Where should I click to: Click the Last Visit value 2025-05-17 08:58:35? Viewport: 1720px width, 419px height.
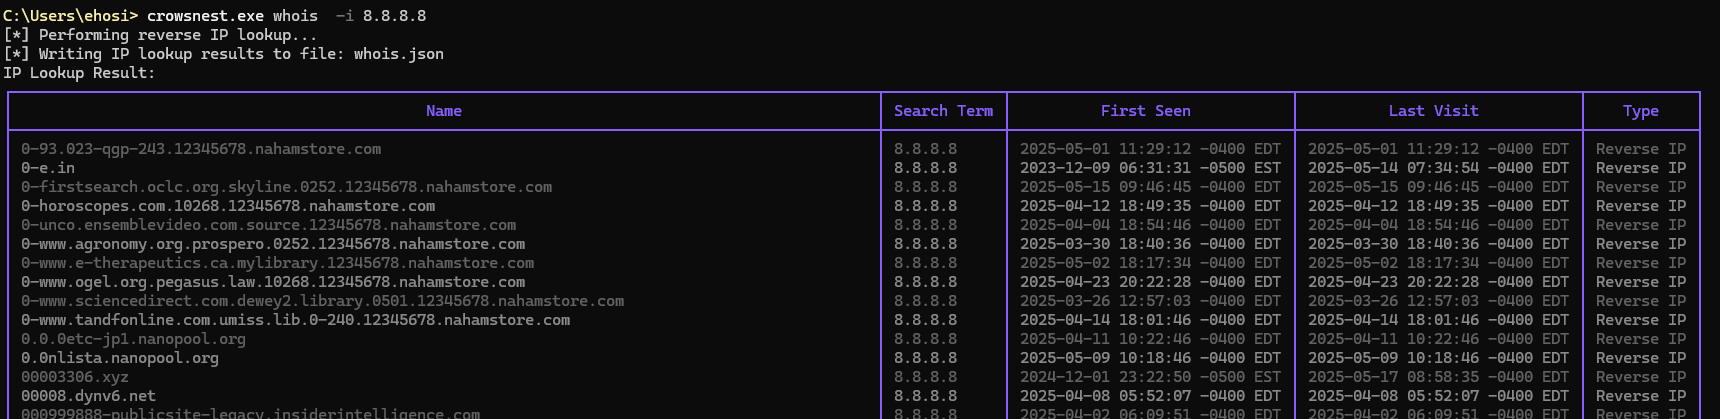[1438, 377]
